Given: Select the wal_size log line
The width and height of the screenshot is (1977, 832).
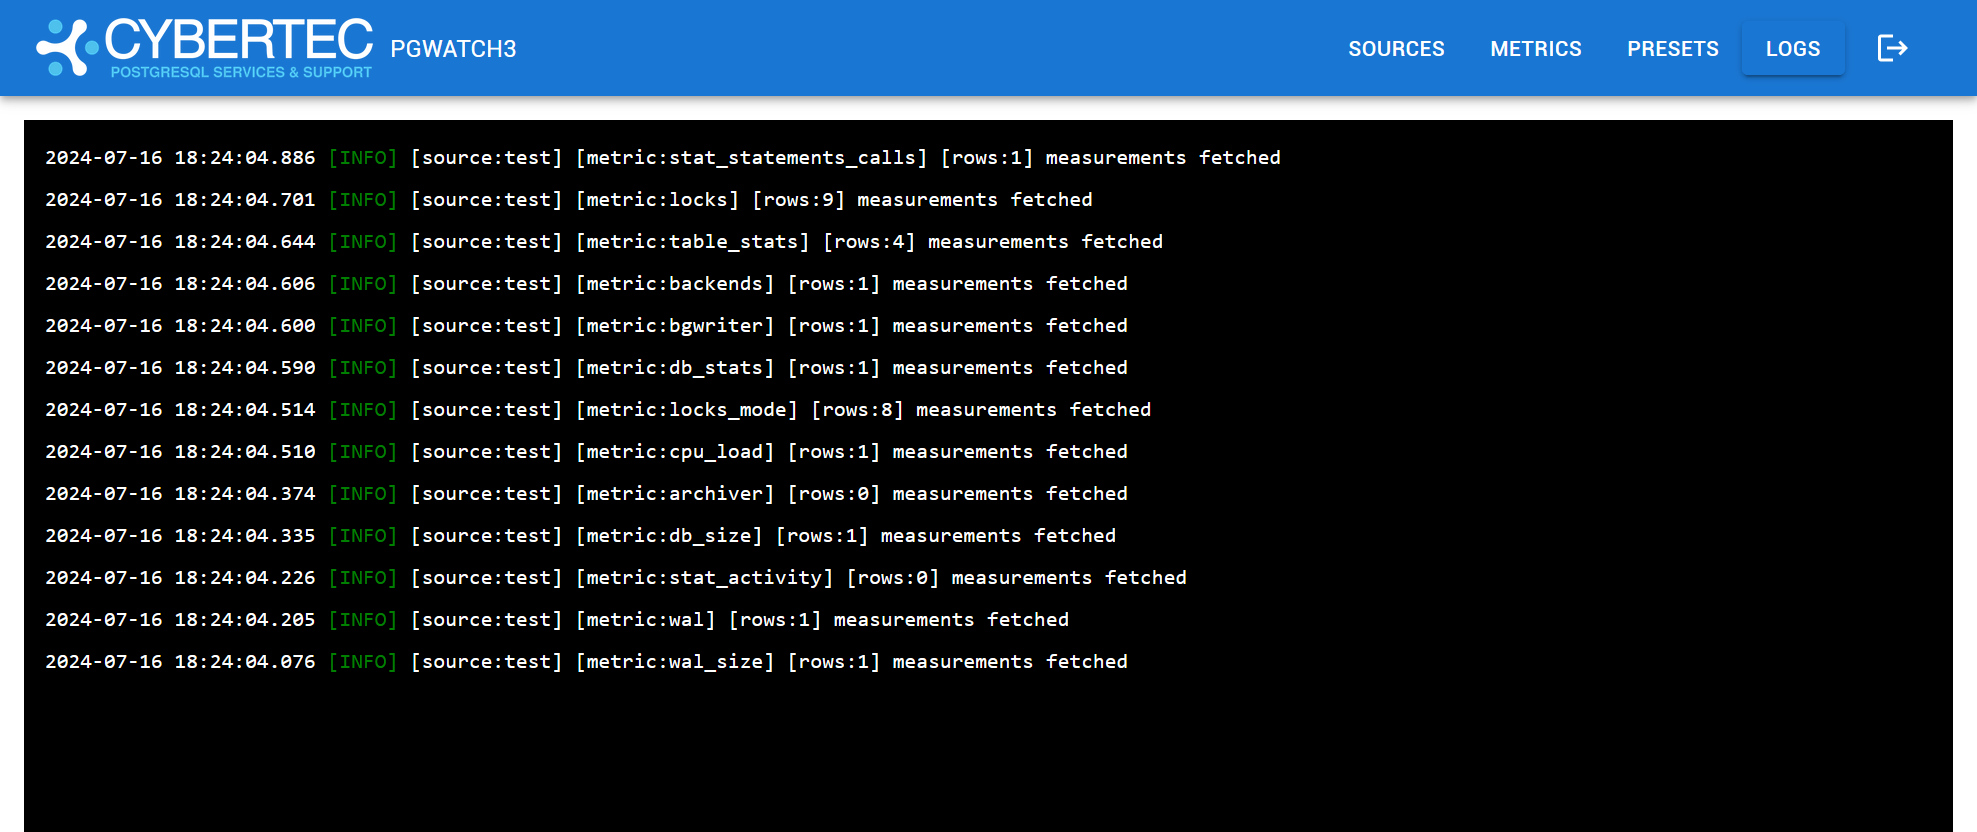Looking at the screenshot, I should (x=586, y=662).
